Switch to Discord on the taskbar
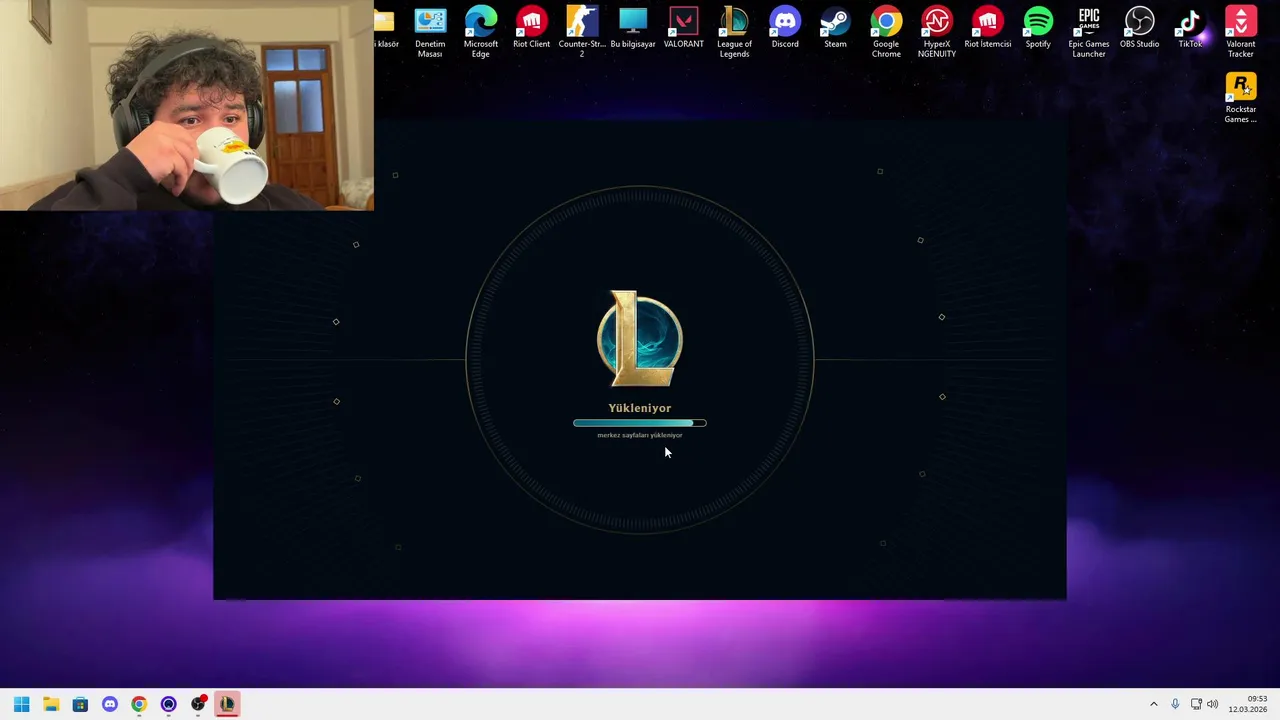Screen dimensions: 1280x720 (110, 704)
